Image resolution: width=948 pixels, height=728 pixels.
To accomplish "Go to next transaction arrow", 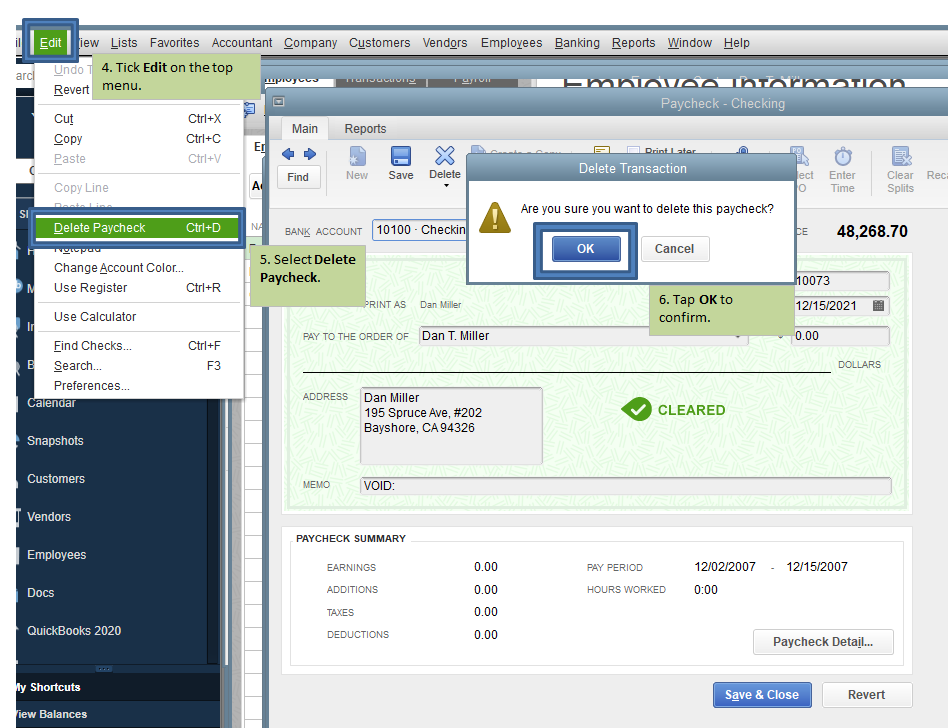I will (x=310, y=154).
